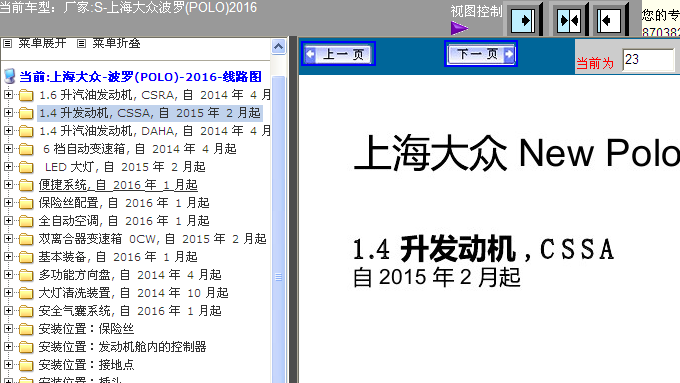680x383 pixels.
Task: Click folder icon of 多功能方向盘
Action: 26,275
